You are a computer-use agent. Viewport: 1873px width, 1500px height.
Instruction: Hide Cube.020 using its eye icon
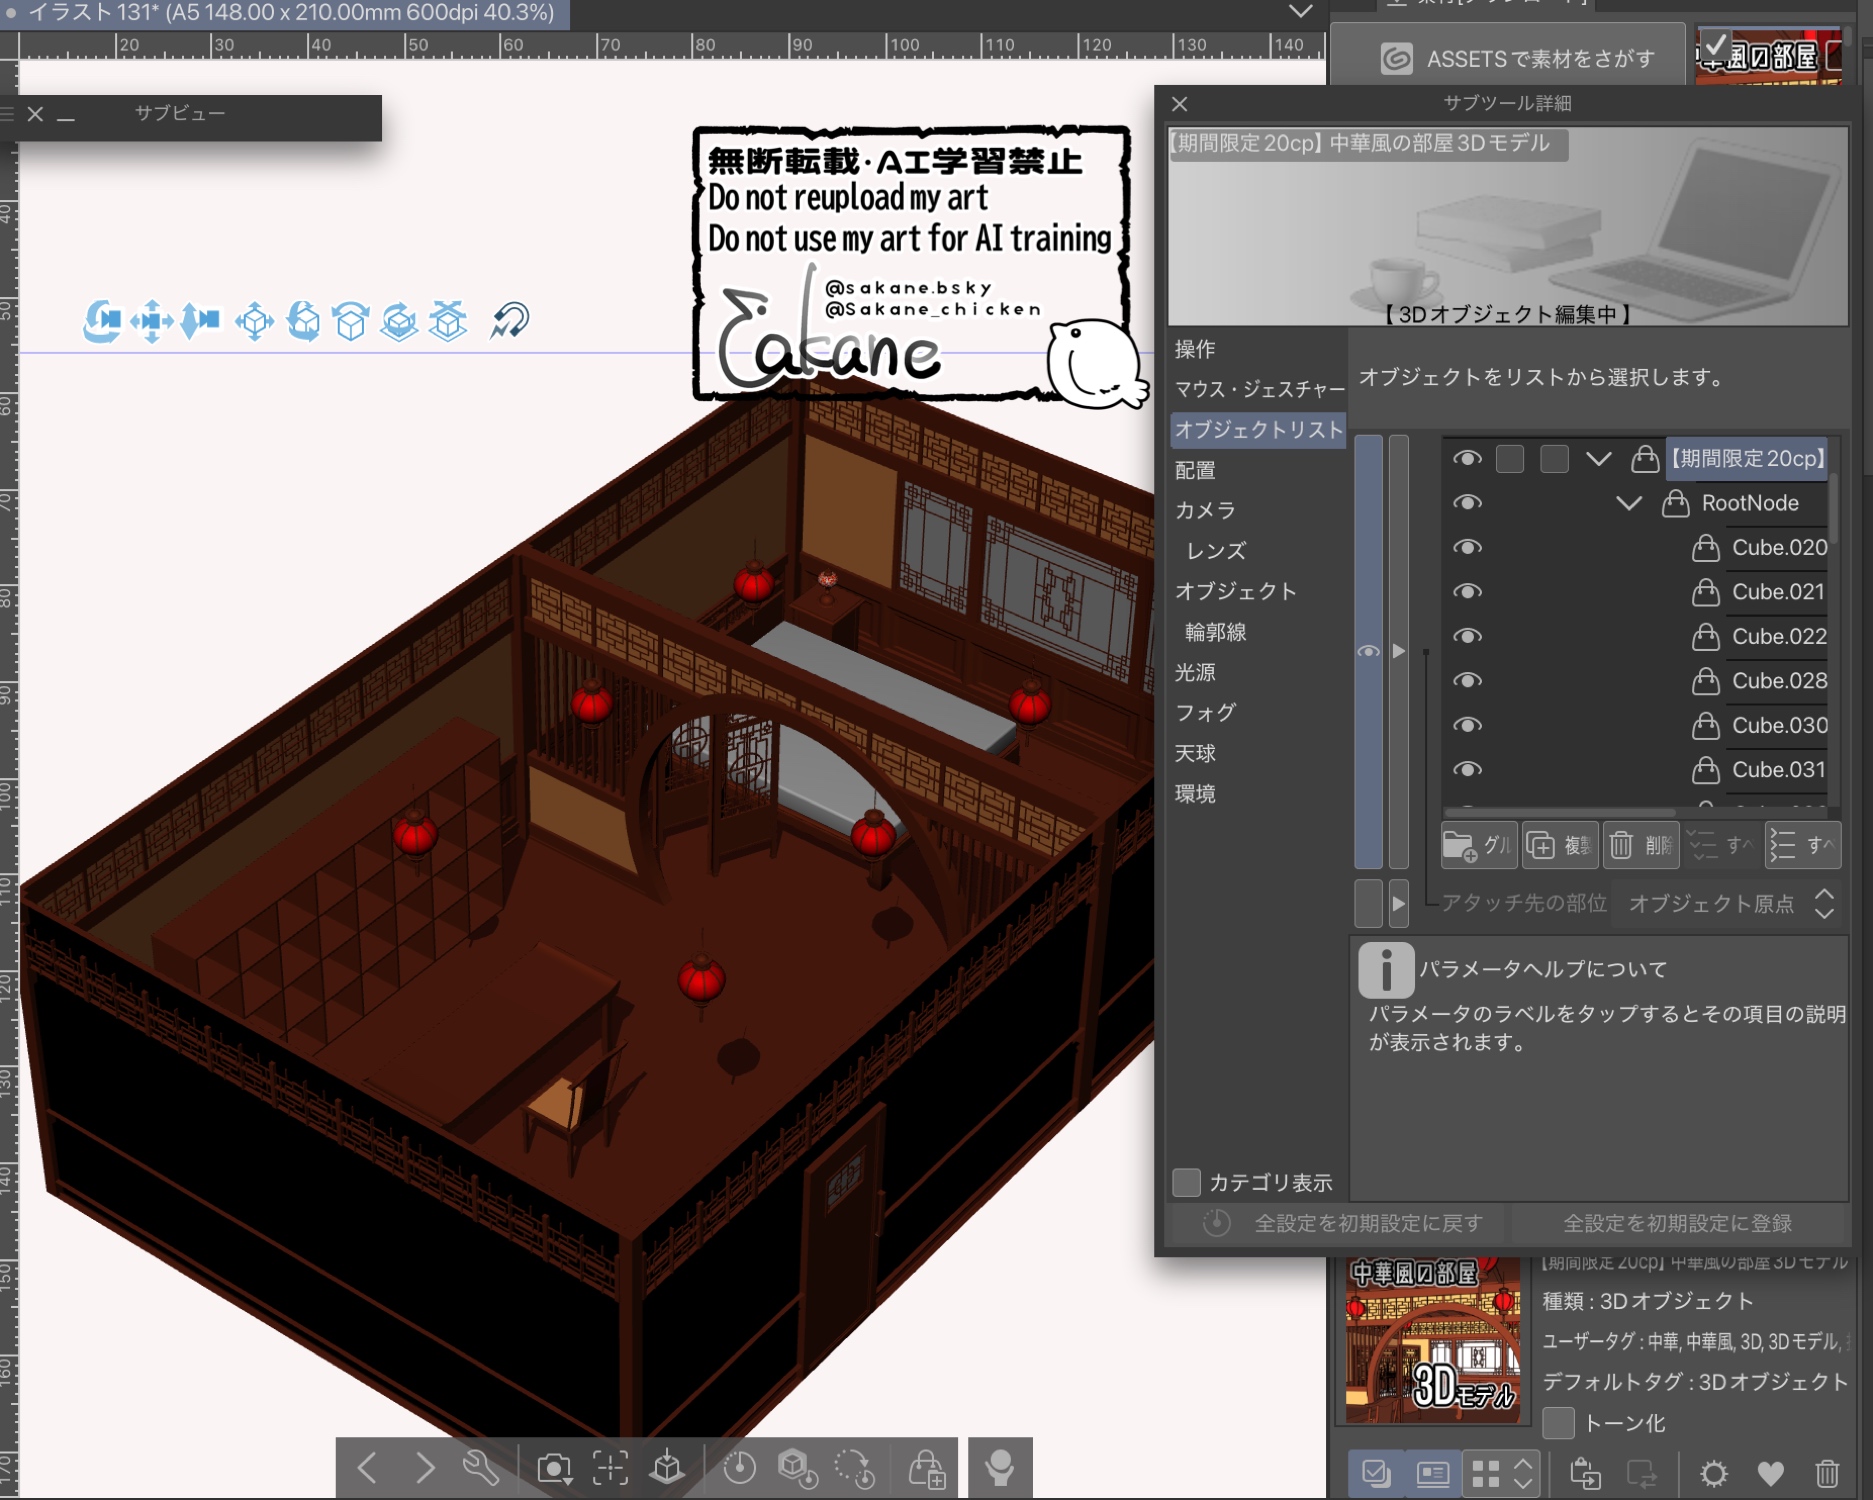pyautogui.click(x=1467, y=547)
